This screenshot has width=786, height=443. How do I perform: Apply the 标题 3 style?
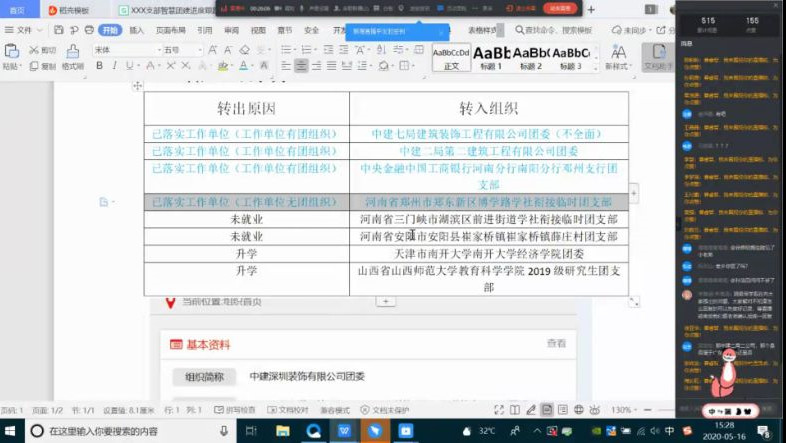[x=571, y=58]
